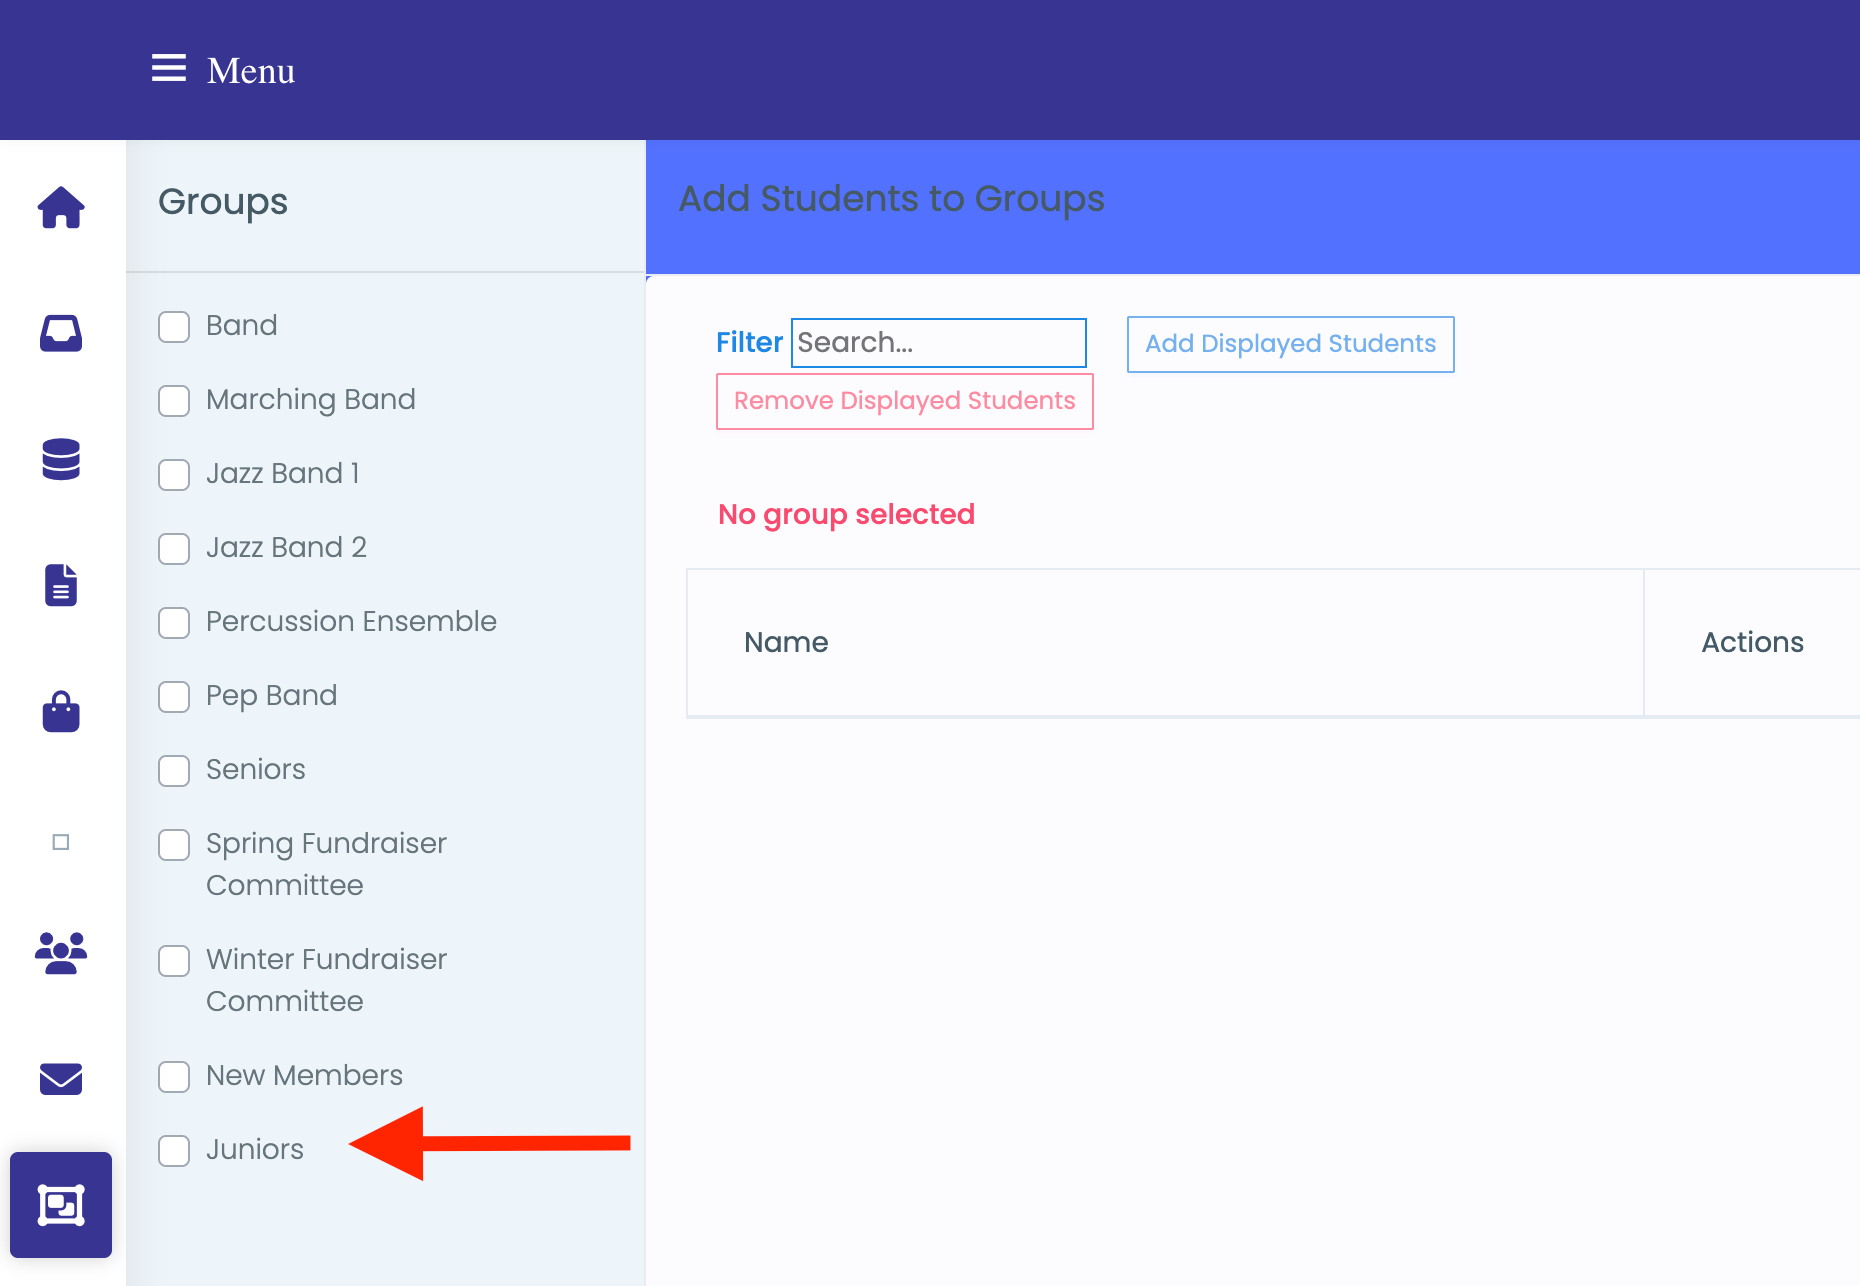Select the Percussion Ensemble checkbox
Screen dimensions: 1860x1286
pyautogui.click(x=174, y=623)
